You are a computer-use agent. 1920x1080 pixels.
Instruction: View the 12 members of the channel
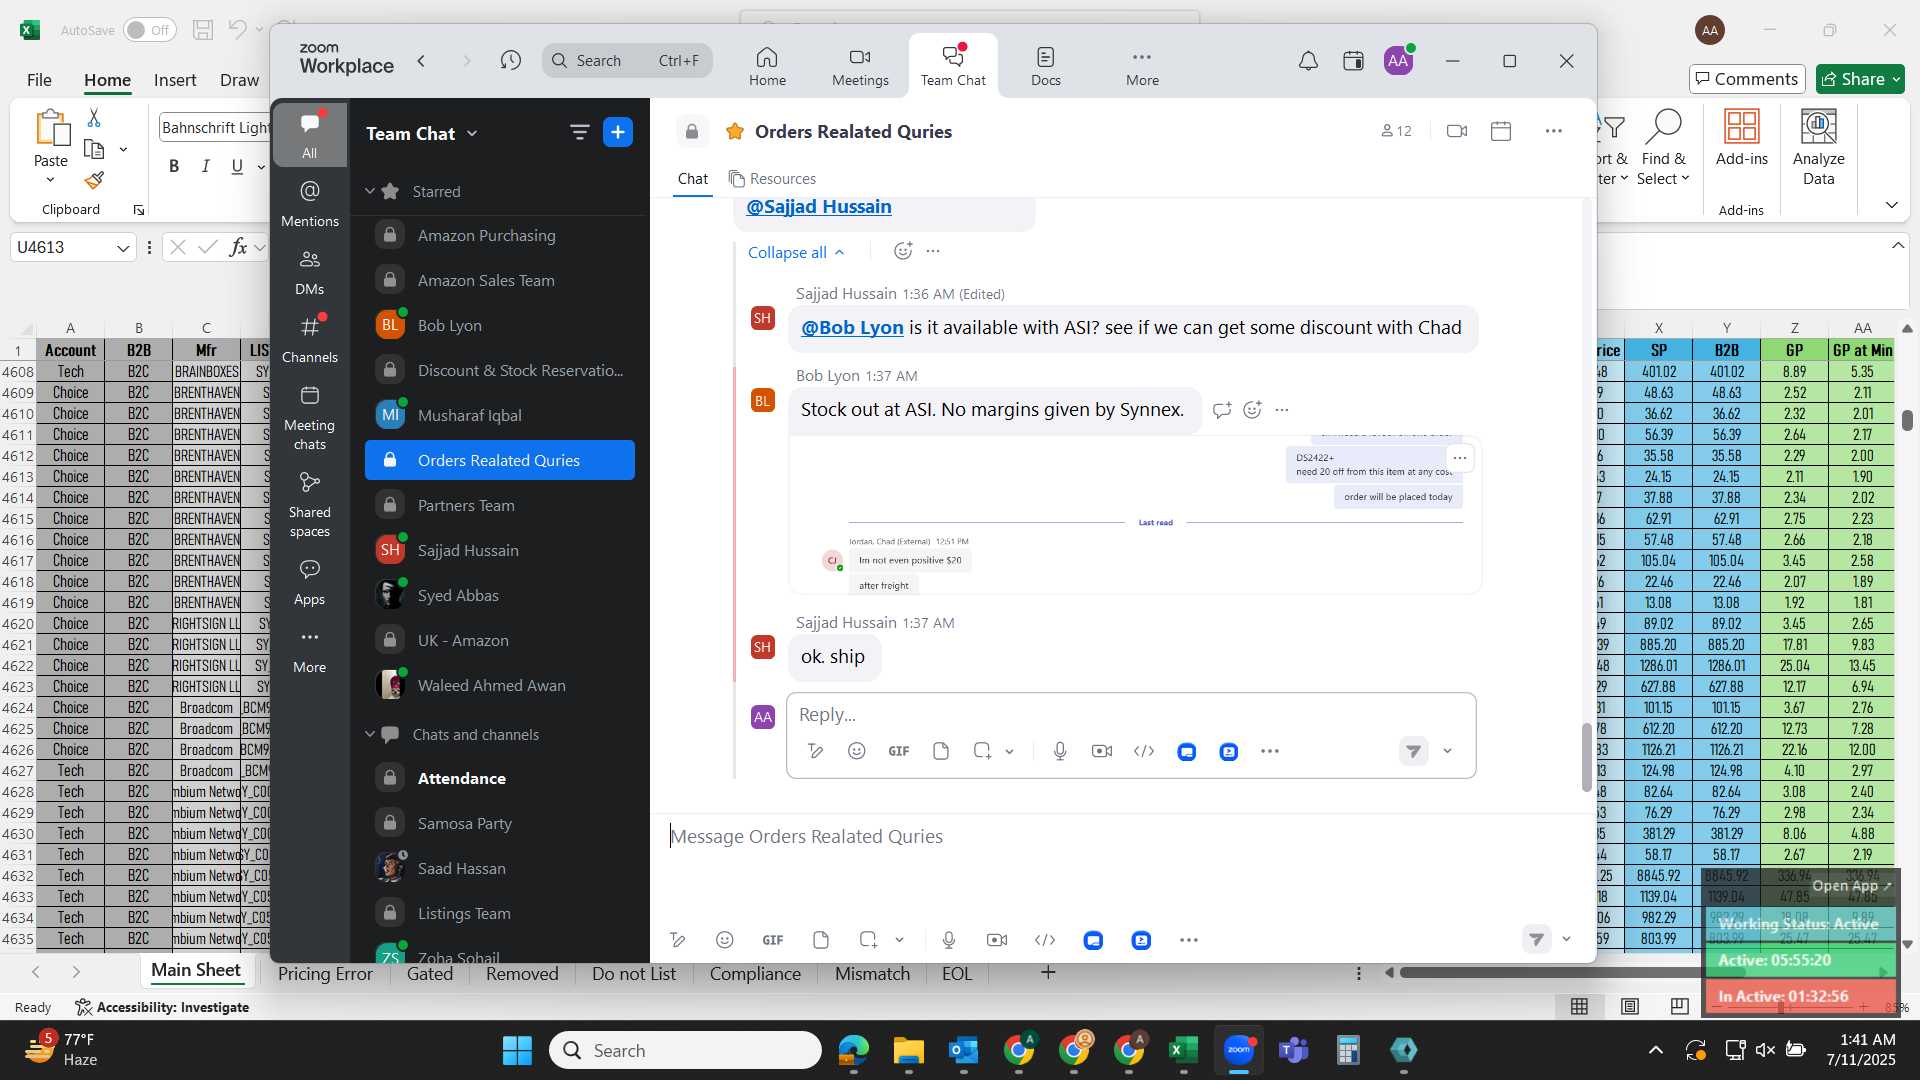pyautogui.click(x=1396, y=131)
